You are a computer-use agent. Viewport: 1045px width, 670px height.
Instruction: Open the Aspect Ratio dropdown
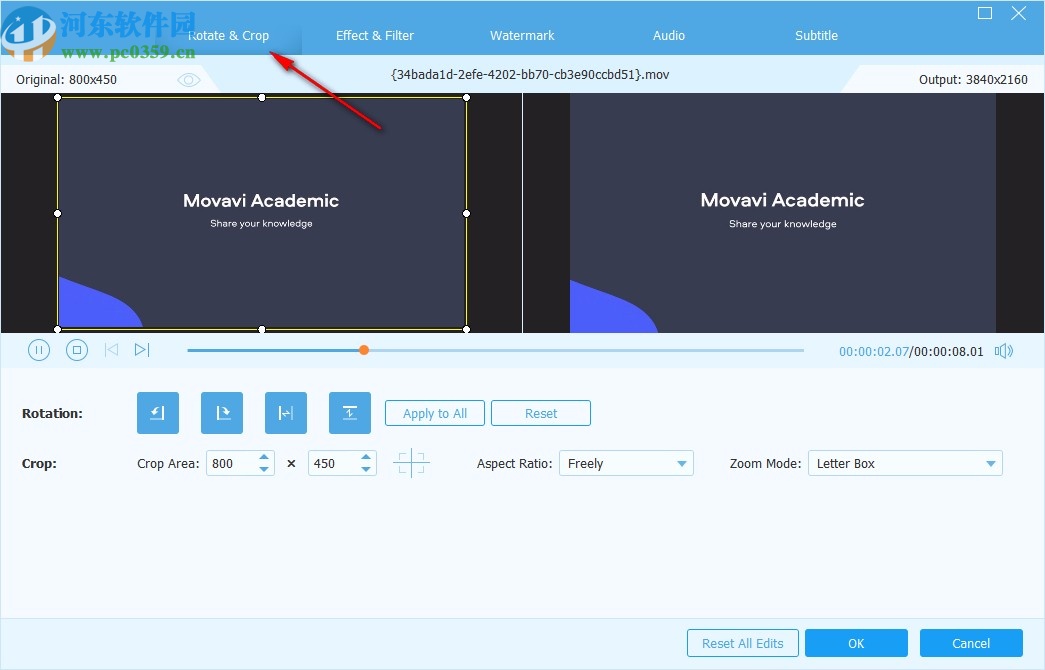[626, 463]
